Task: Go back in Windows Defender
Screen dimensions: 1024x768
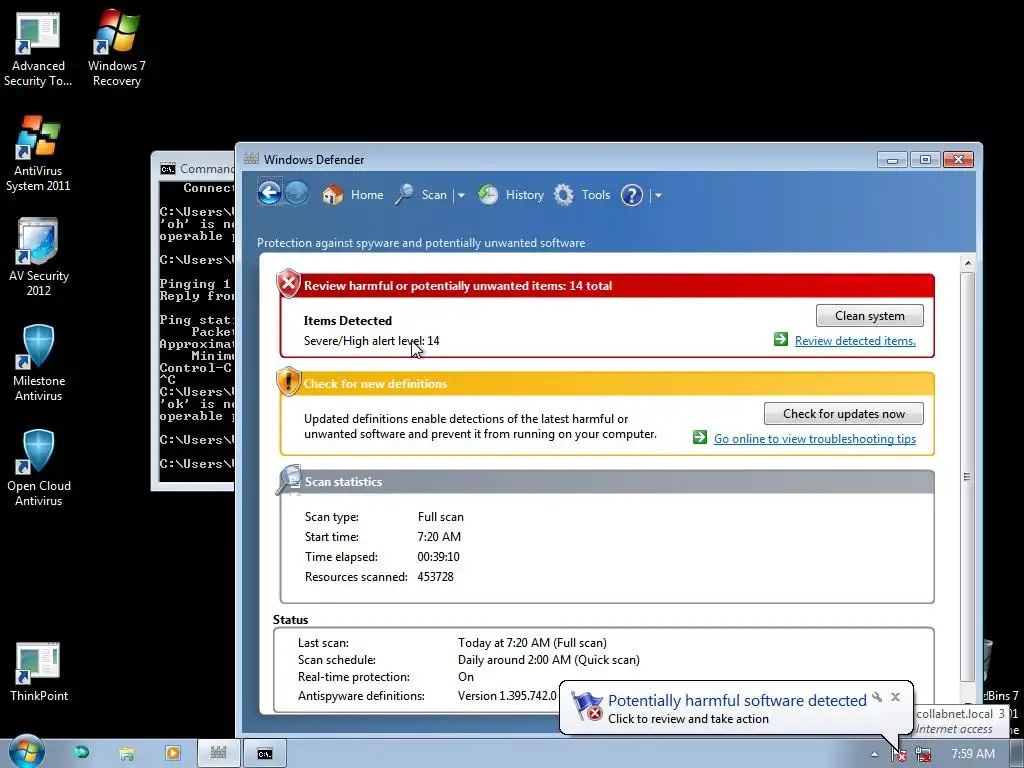Action: 270,193
